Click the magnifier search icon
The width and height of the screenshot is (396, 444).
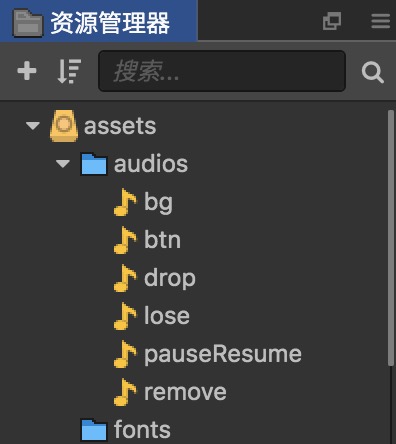372,72
